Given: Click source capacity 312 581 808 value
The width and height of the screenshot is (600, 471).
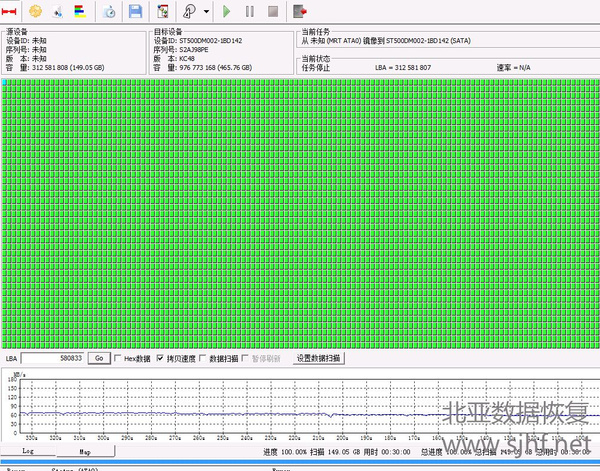Looking at the screenshot, I should pos(68,68).
